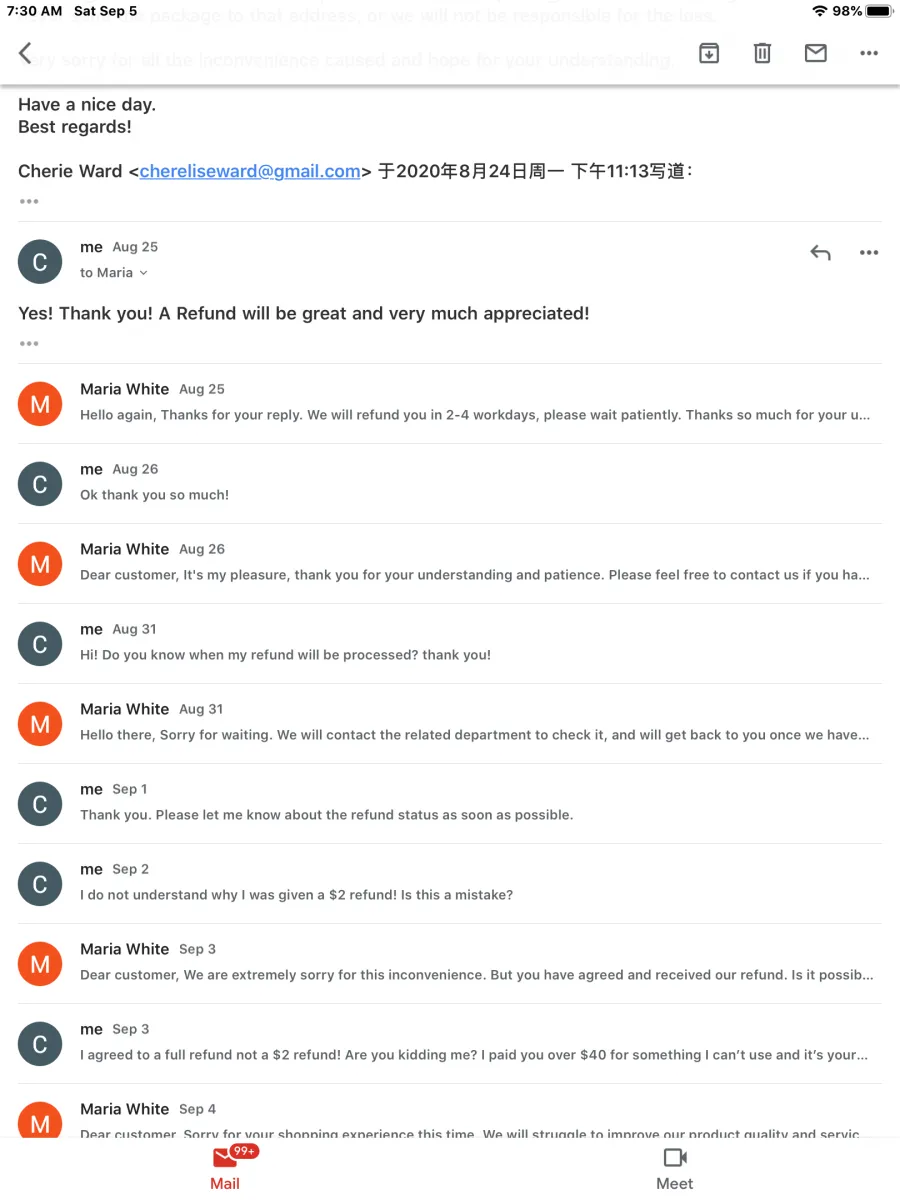Viewport: 900px width, 1200px height.
Task: Open more options on the Aug 25 message
Action: click(869, 253)
